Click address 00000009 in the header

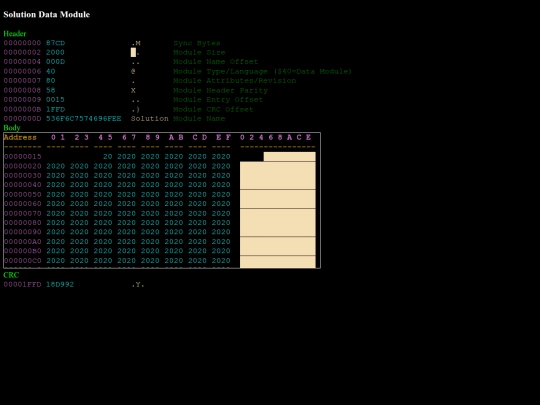tap(22, 100)
